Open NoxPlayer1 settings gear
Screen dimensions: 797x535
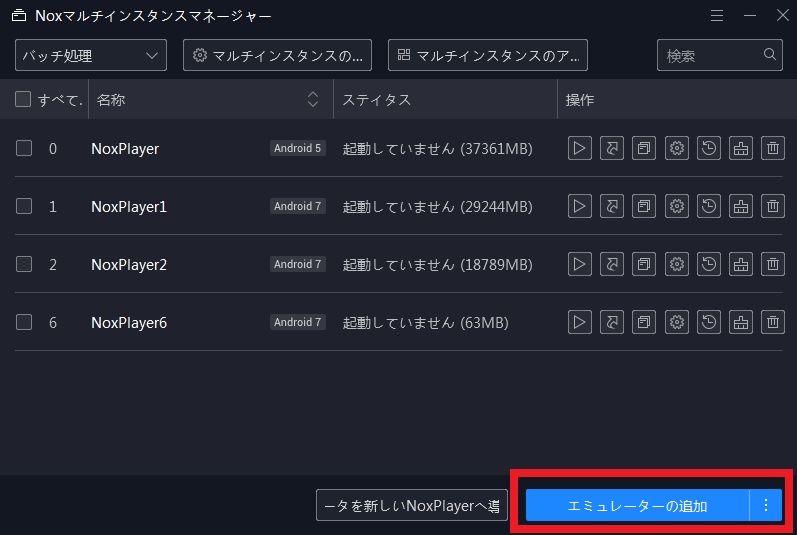[x=677, y=206]
